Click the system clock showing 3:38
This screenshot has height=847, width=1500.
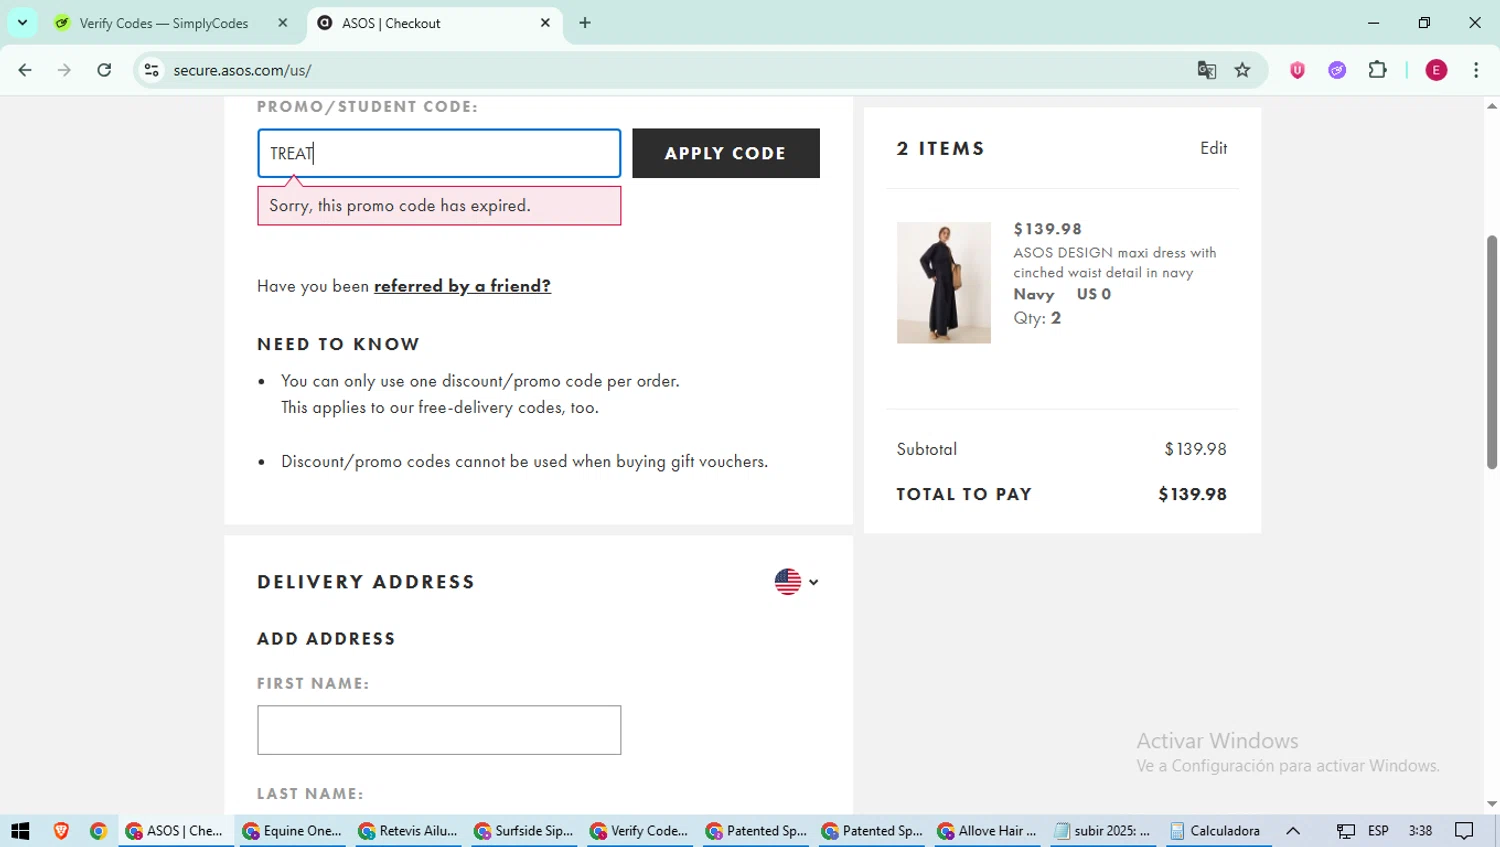pos(1420,831)
